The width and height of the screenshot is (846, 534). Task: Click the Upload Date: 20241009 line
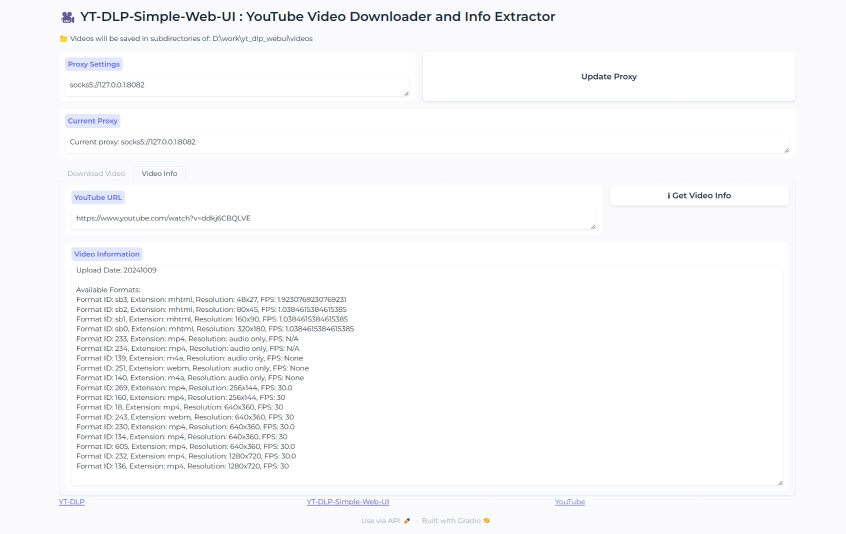point(116,270)
